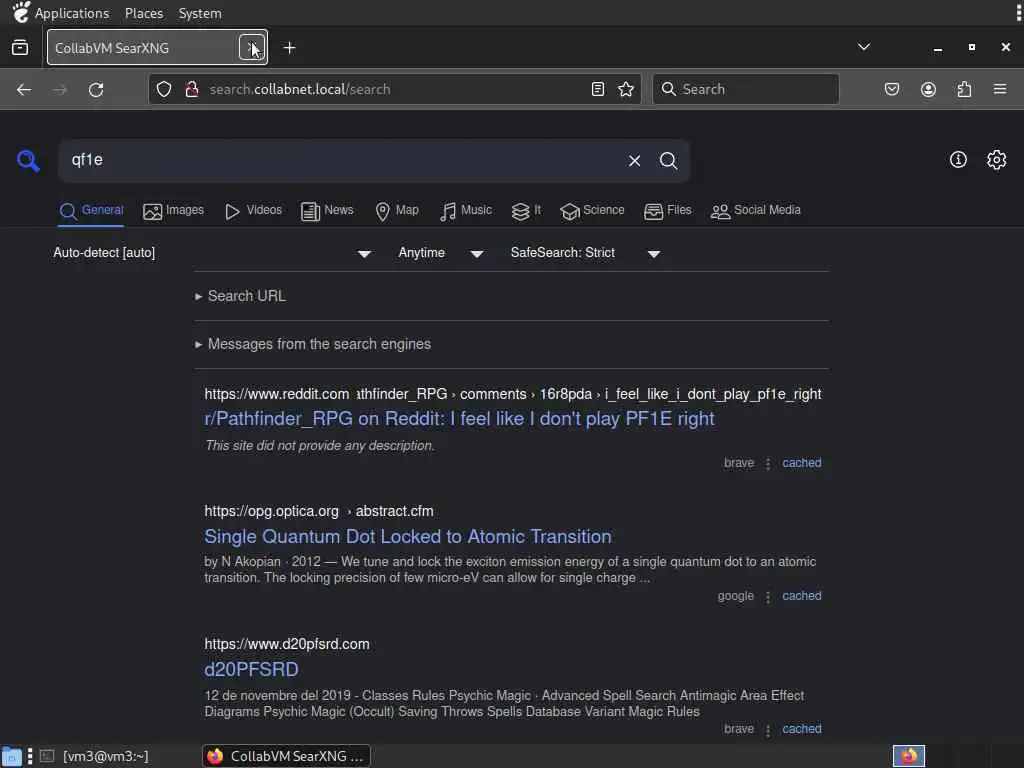Open d20PFSRD result link

pos(251,669)
